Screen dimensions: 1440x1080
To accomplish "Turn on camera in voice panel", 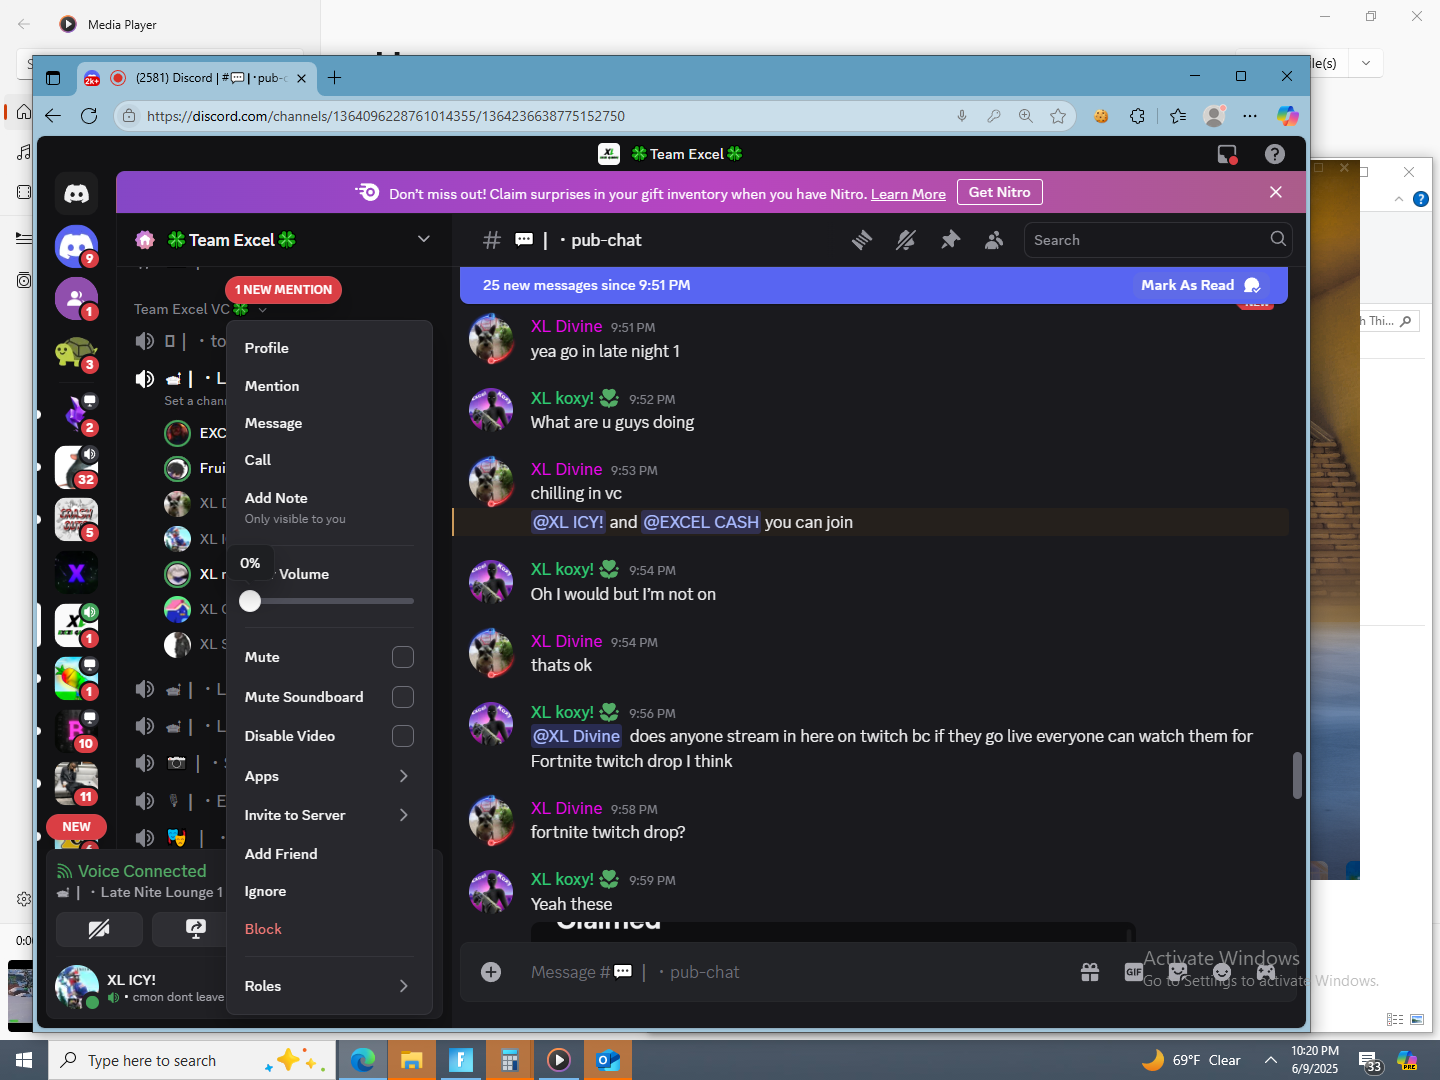I will 99,929.
